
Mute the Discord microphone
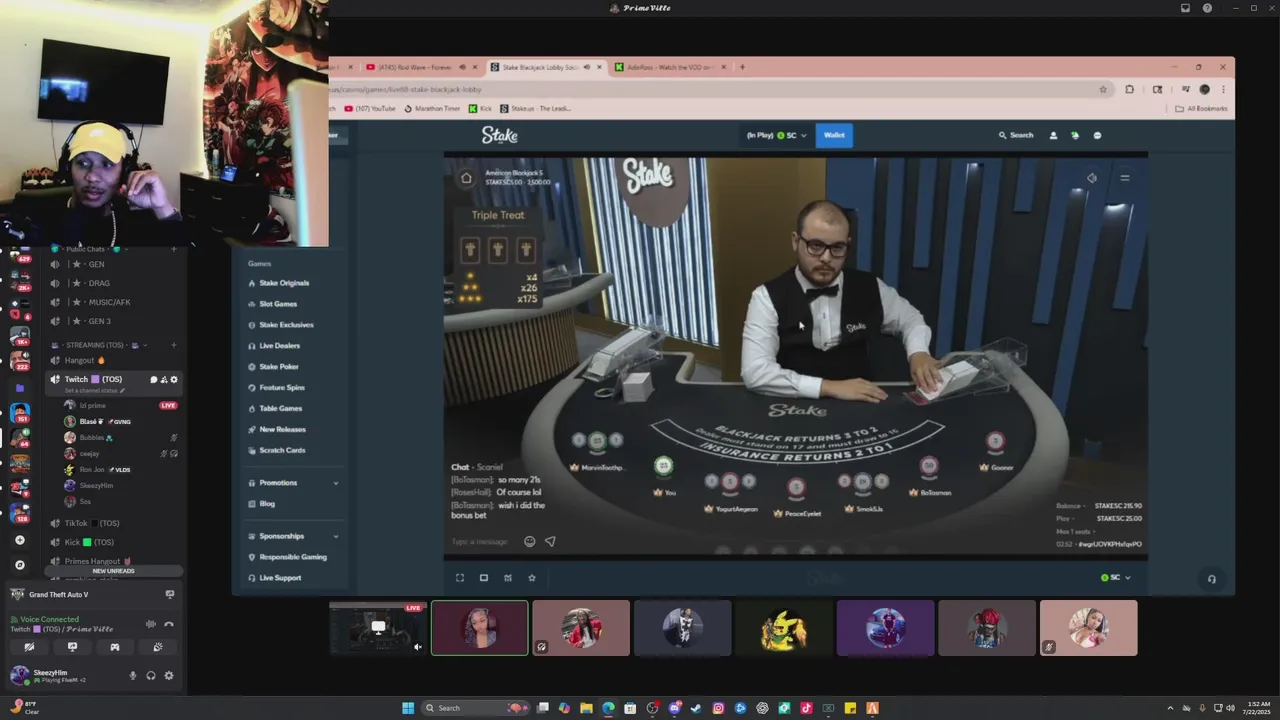(133, 675)
